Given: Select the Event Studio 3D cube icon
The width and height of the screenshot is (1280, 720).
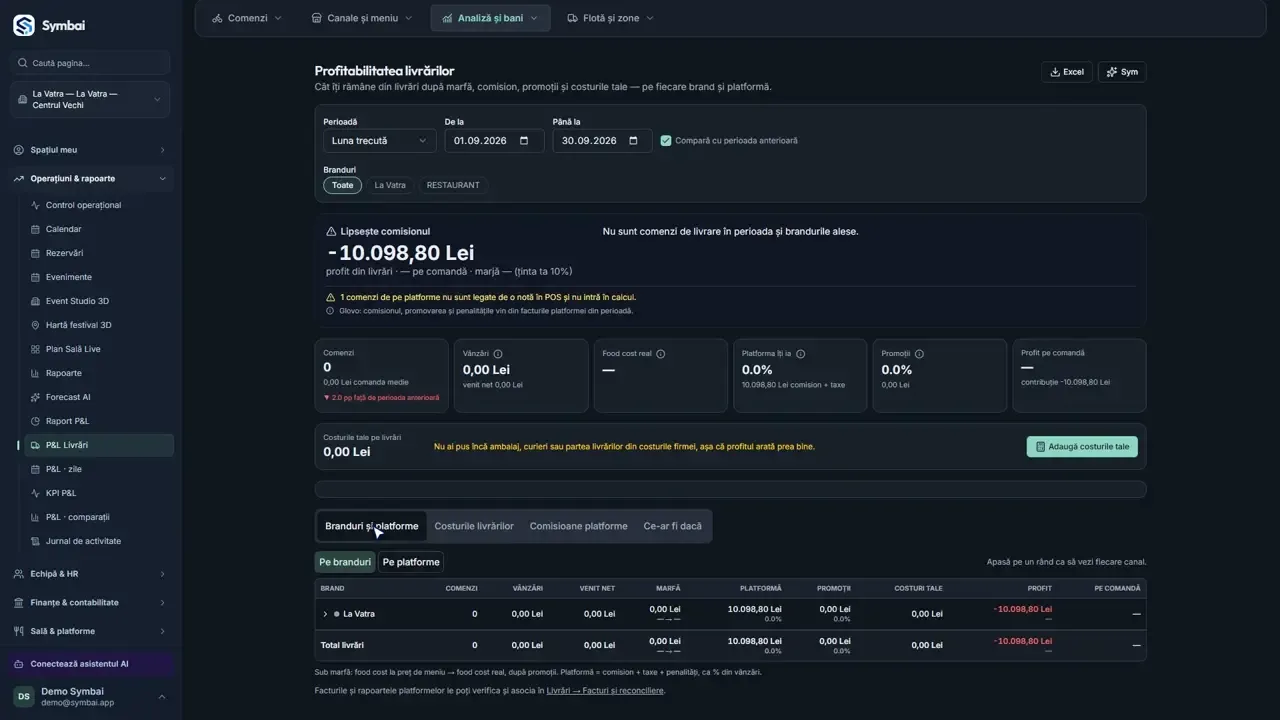Looking at the screenshot, I should (36, 301).
